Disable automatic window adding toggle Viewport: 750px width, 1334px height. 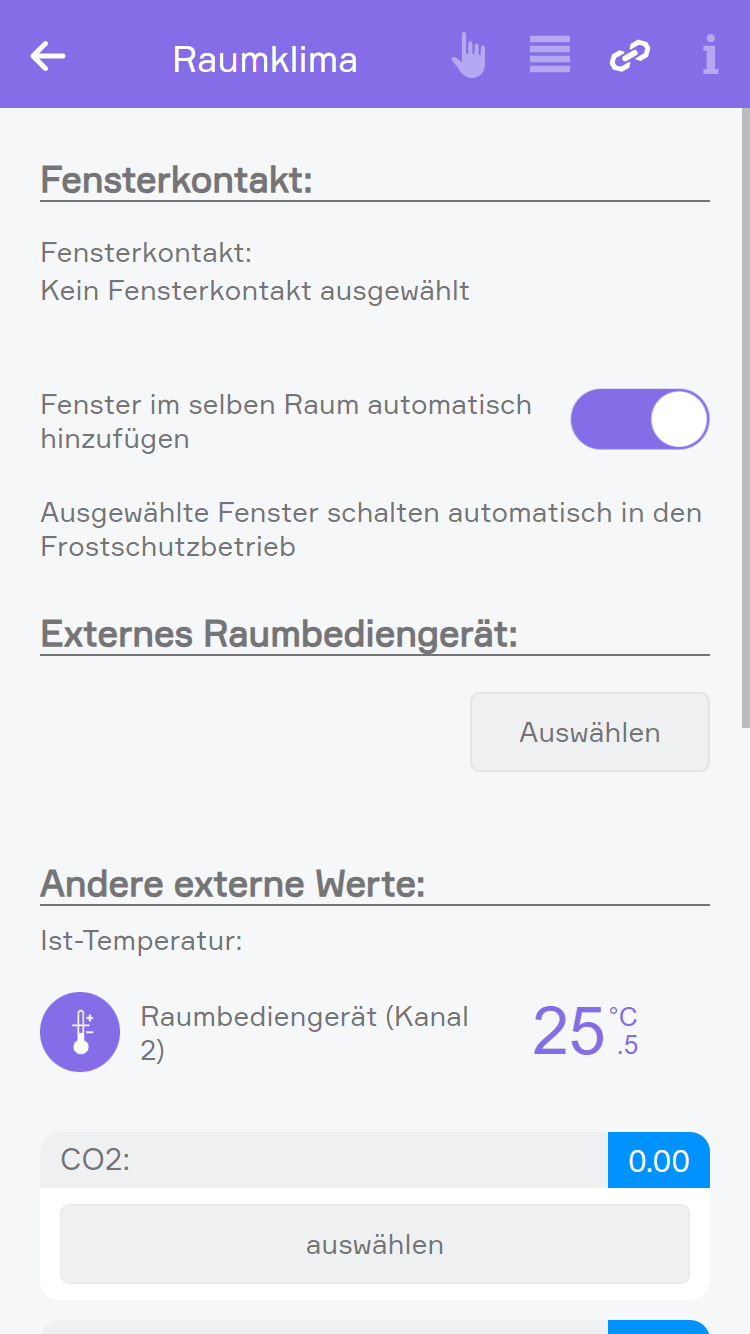point(640,419)
